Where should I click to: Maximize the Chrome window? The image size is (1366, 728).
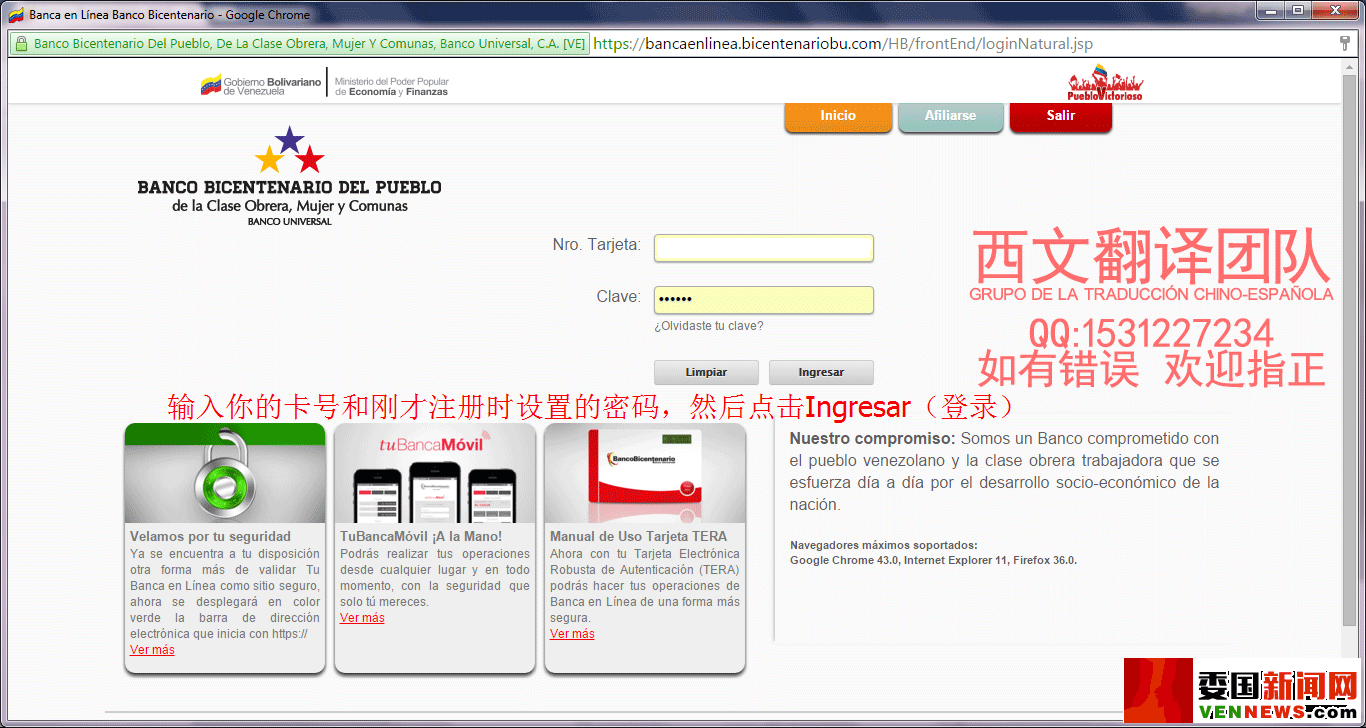coord(1298,9)
